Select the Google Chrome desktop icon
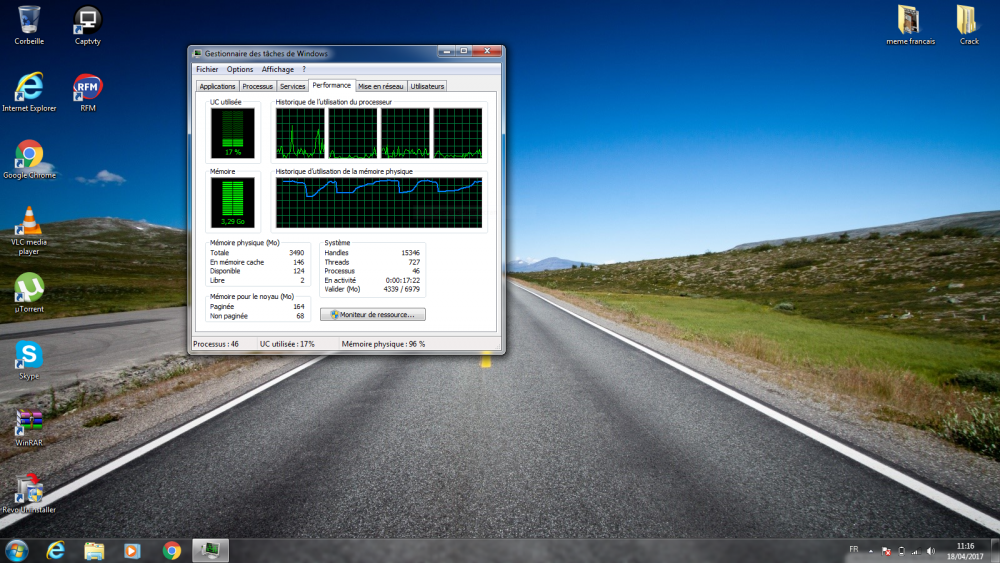This screenshot has height=563, width=1000. (29, 155)
